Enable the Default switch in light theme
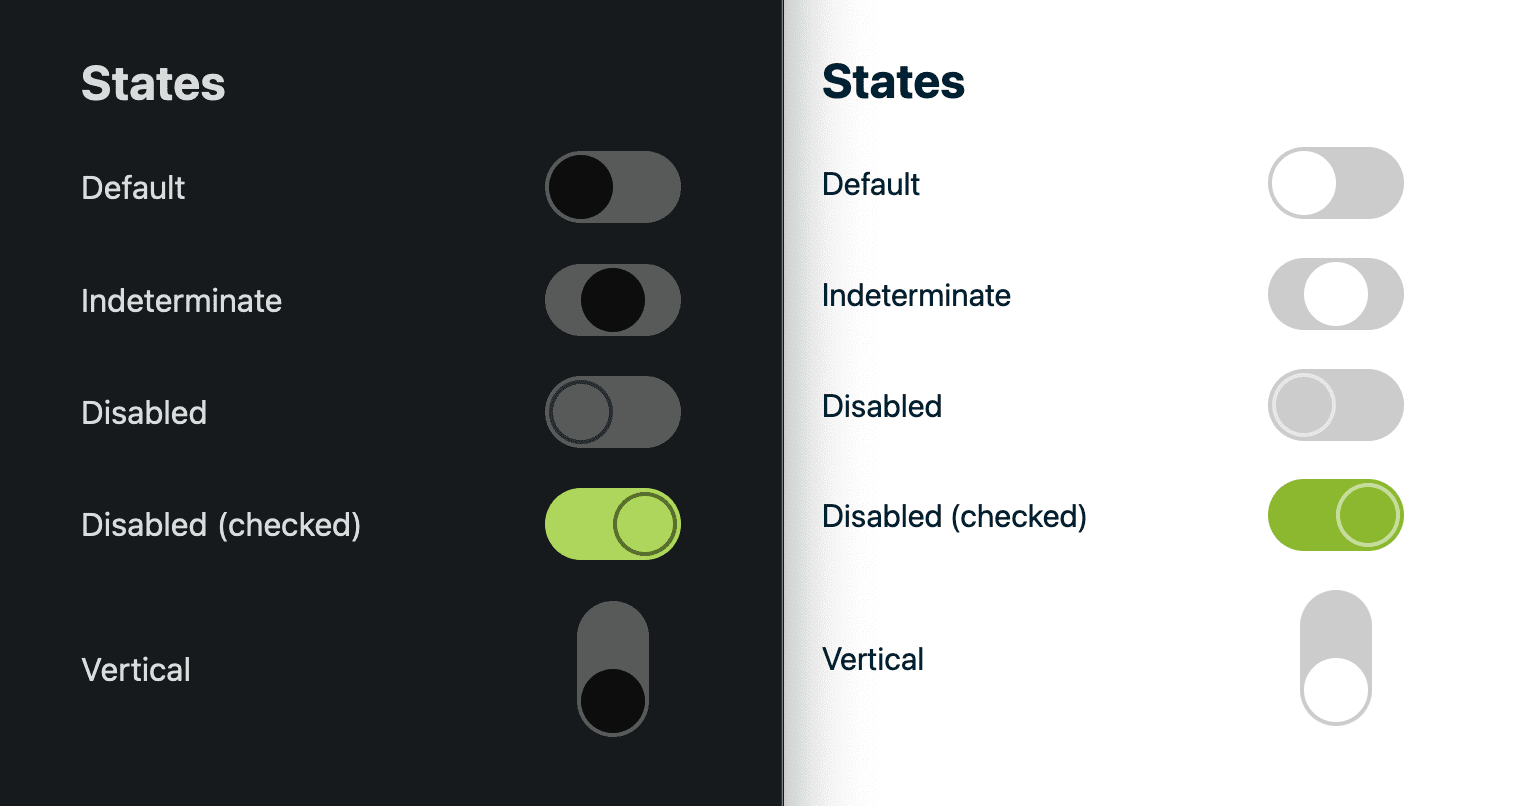This screenshot has height=806, width=1516. click(1336, 183)
